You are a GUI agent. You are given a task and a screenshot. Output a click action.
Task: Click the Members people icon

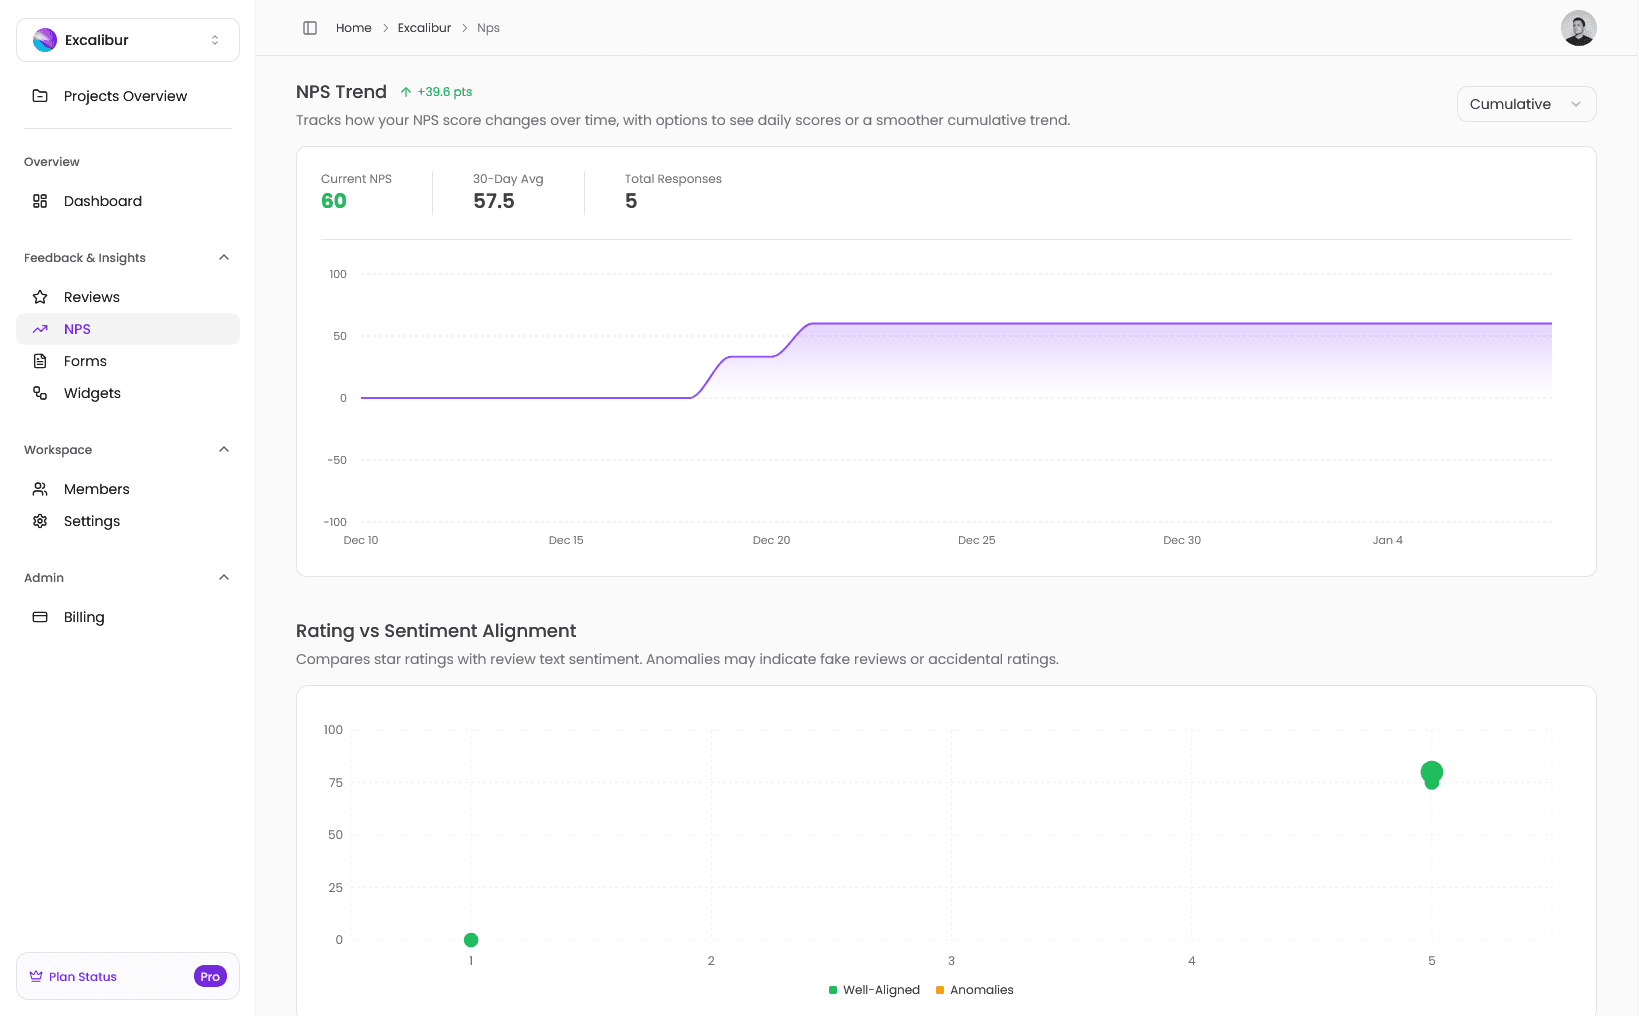pos(40,489)
